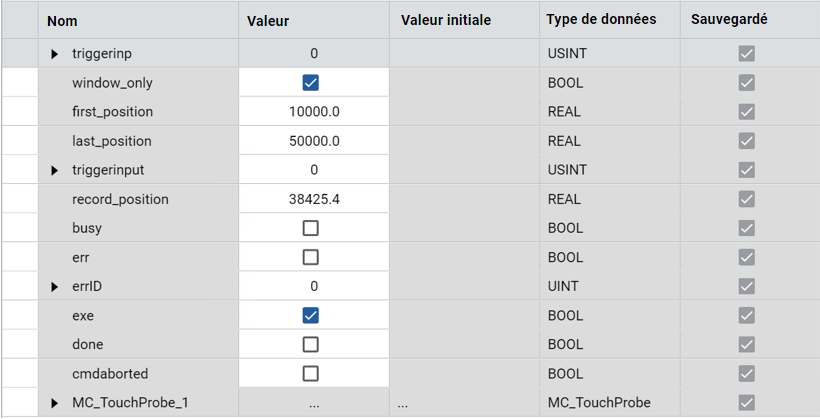Viewport: 820px width, 419px height.
Task: Click initial value cell of MC_TouchProbe_1
Action: click(464, 403)
